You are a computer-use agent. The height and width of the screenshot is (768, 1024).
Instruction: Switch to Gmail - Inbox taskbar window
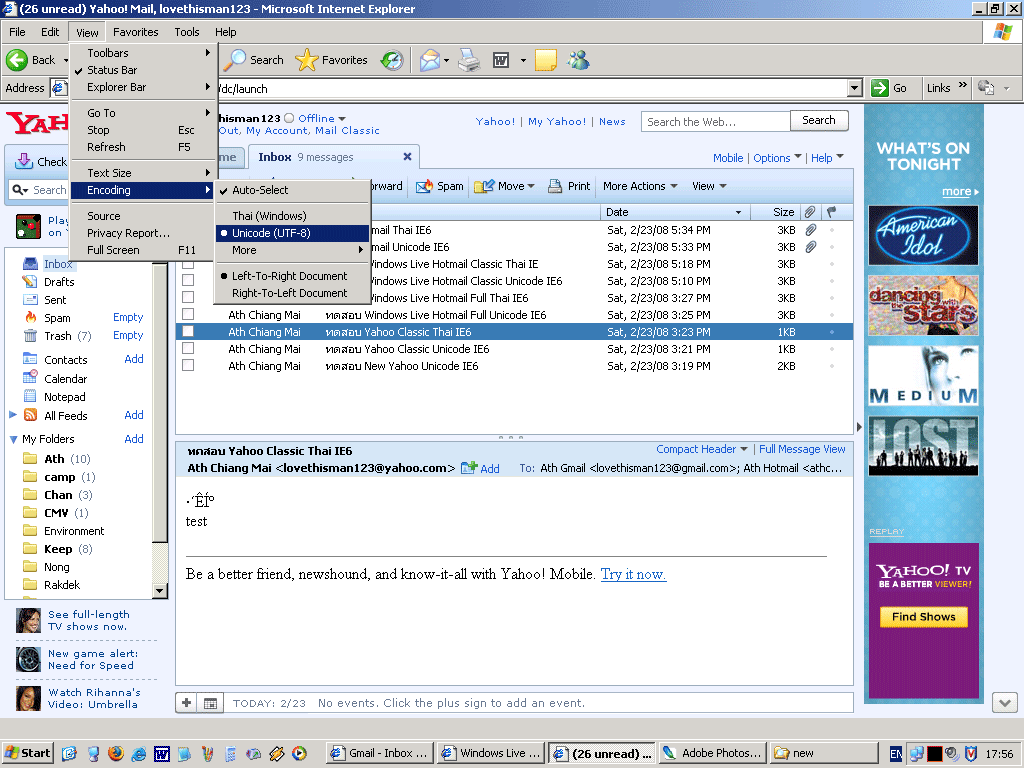pos(380,753)
